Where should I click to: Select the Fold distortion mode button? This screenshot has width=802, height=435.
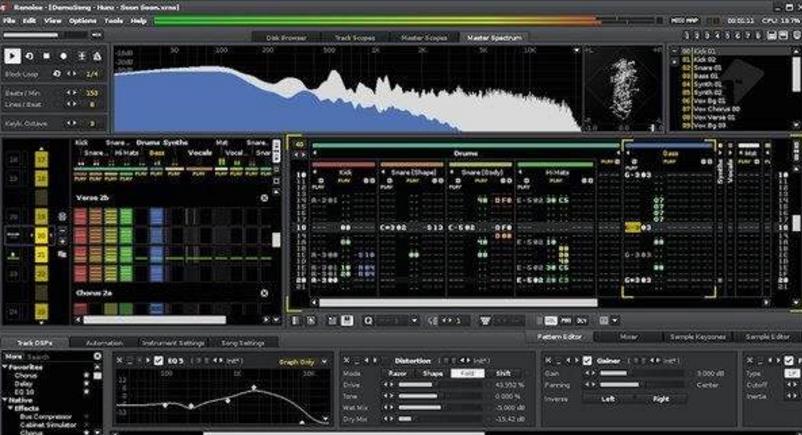coord(467,373)
